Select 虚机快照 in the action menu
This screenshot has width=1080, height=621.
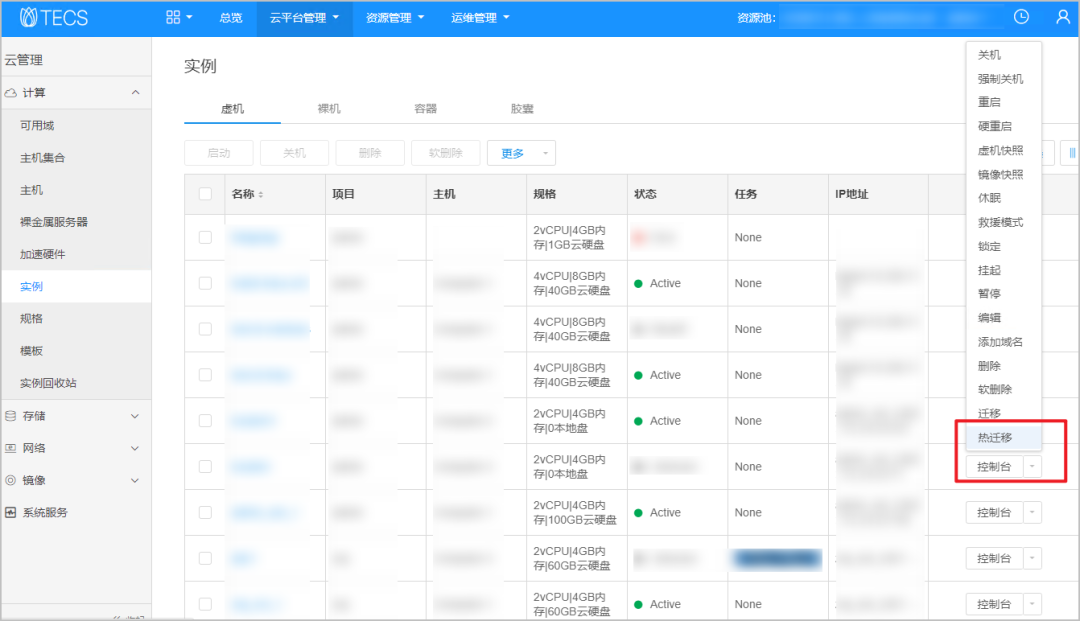click(1000, 151)
